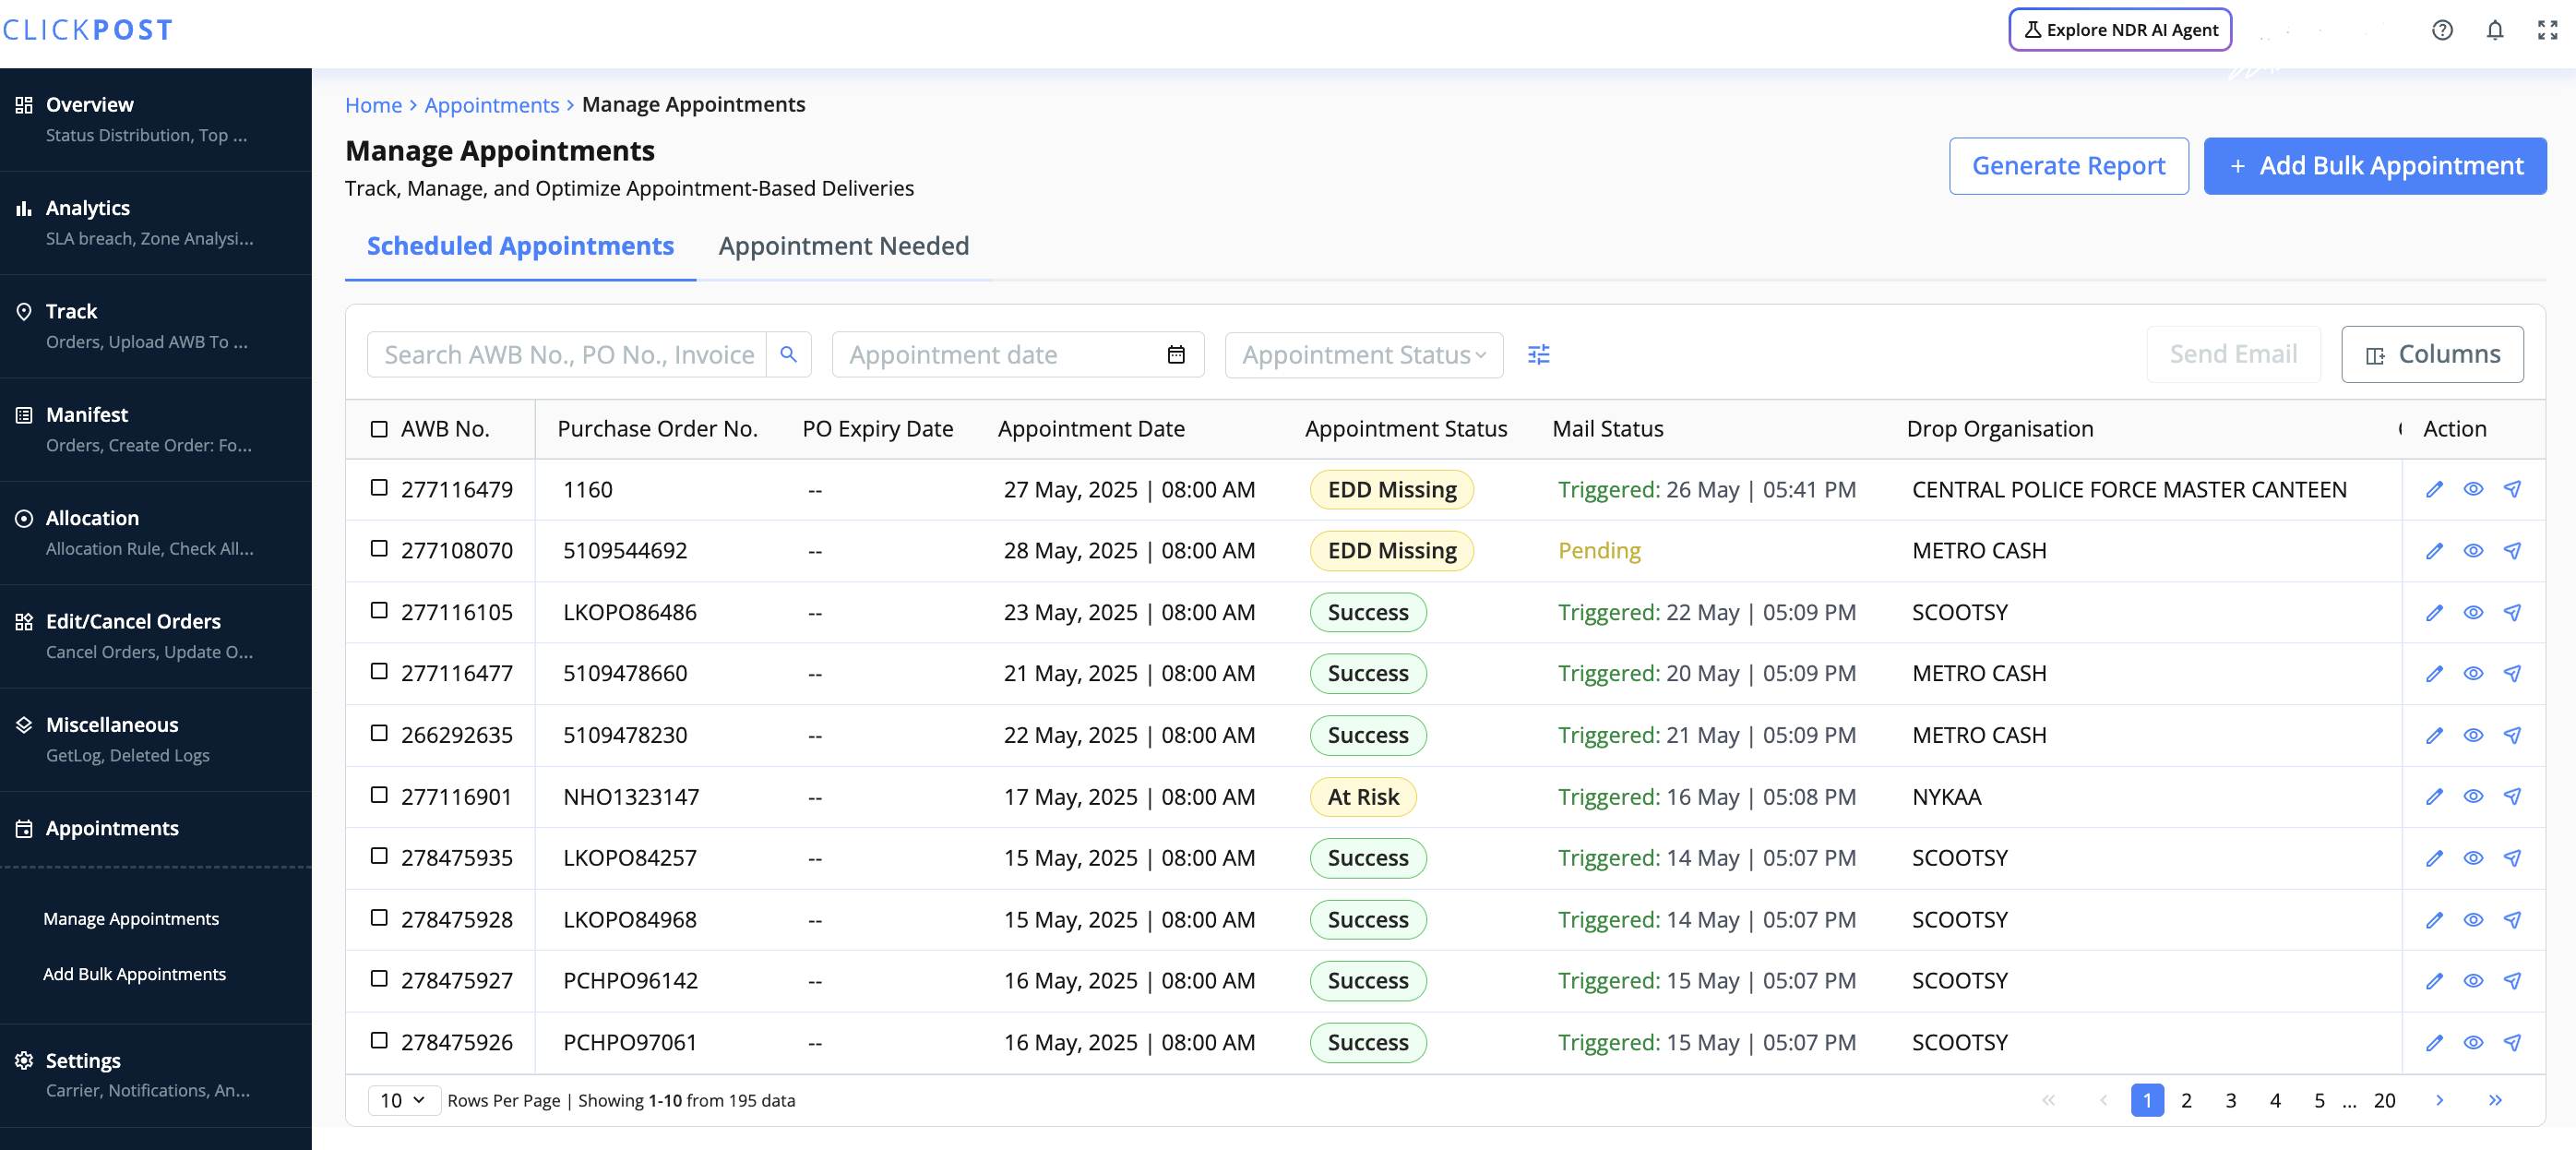Screen dimensions: 2576x1150
Task: Open help question mark icon
Action: click(2442, 30)
